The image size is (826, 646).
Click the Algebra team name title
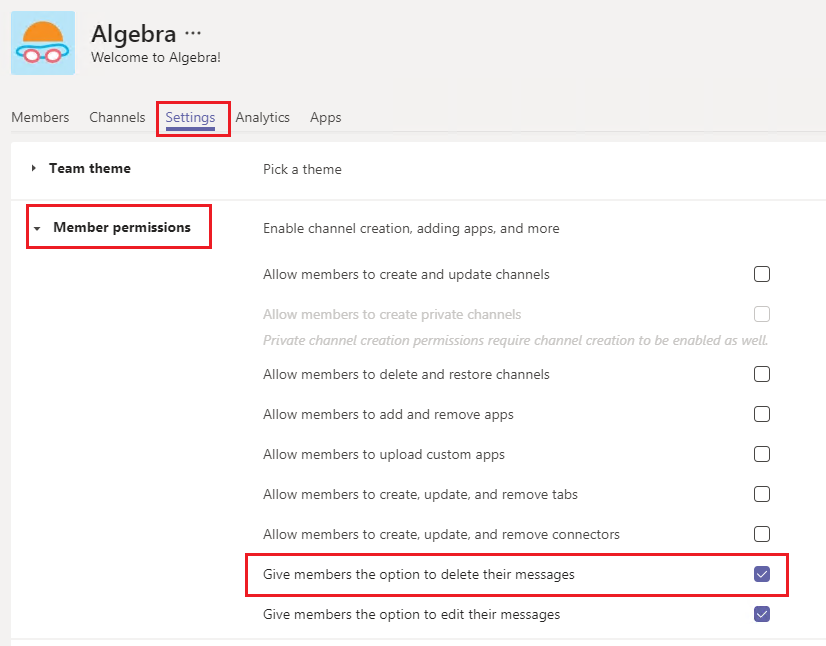[x=134, y=34]
